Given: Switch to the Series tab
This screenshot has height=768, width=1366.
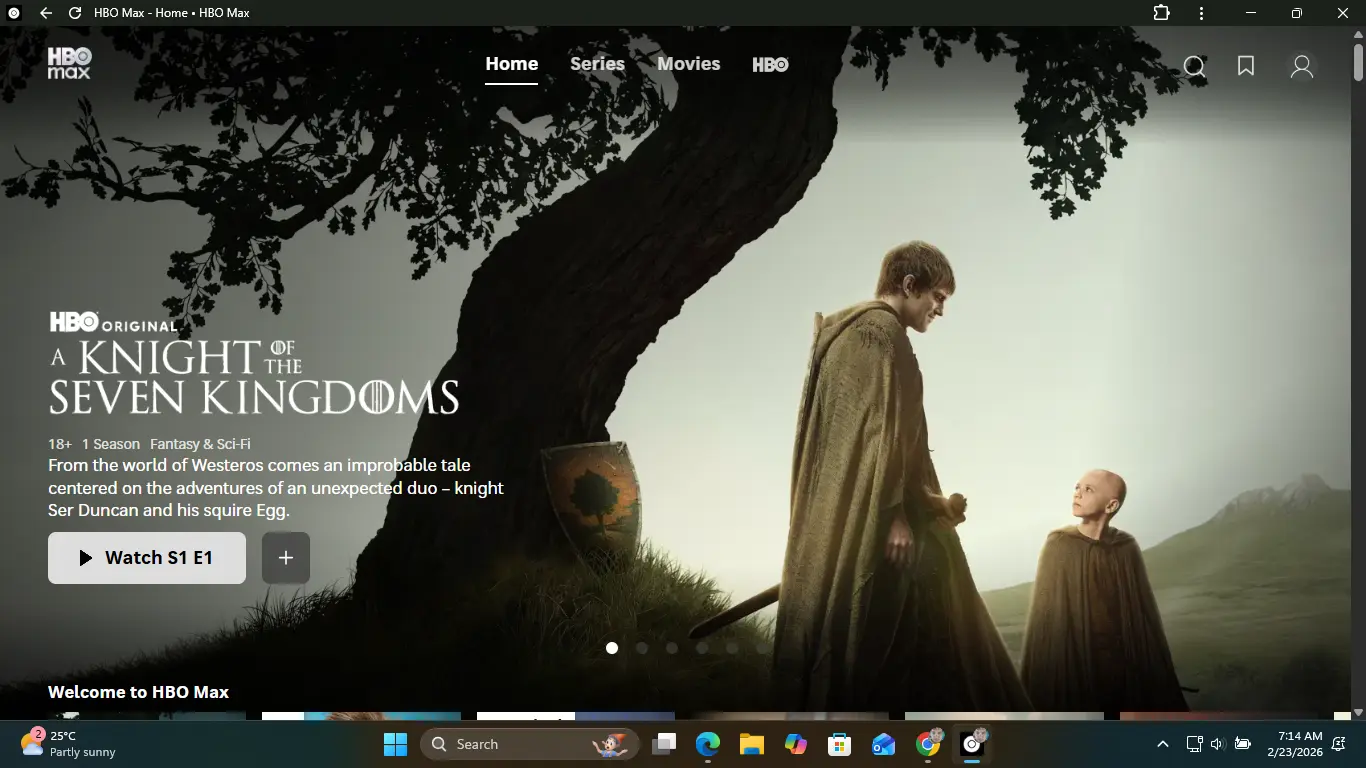Looking at the screenshot, I should 597,64.
